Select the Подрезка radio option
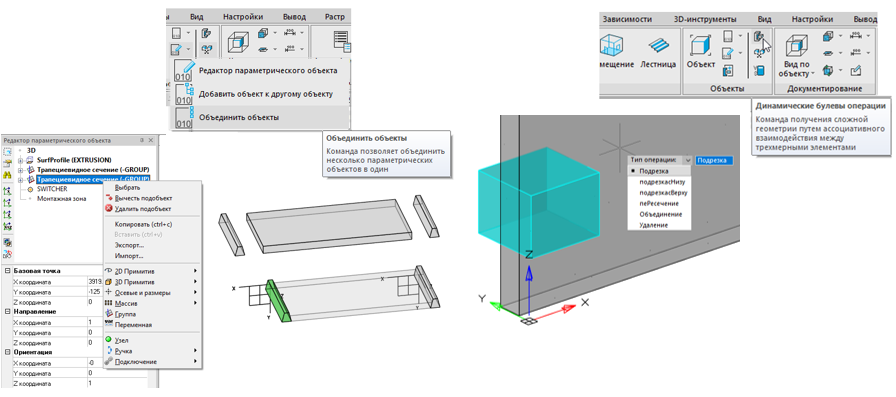 tap(659, 171)
